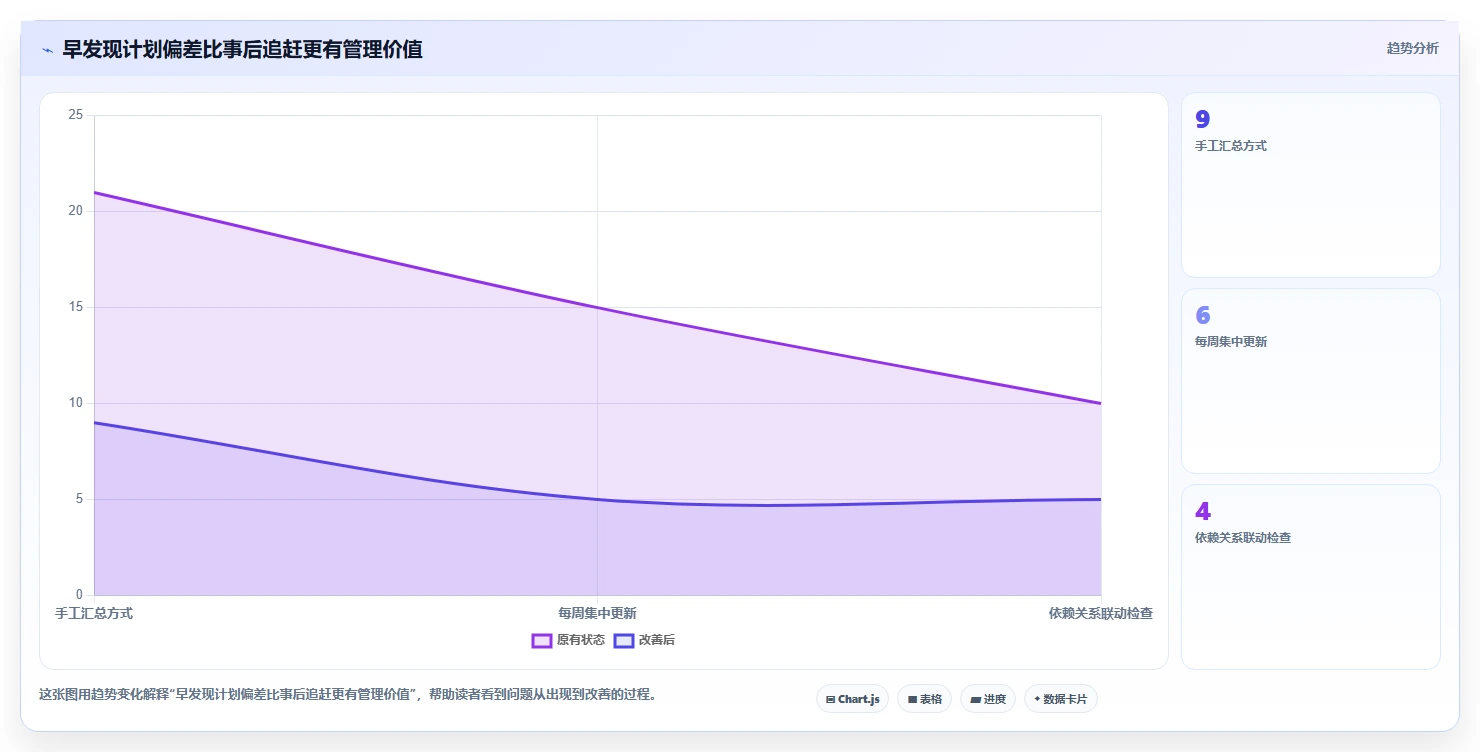
Task: Select the 表格 tag chip
Action: point(924,699)
